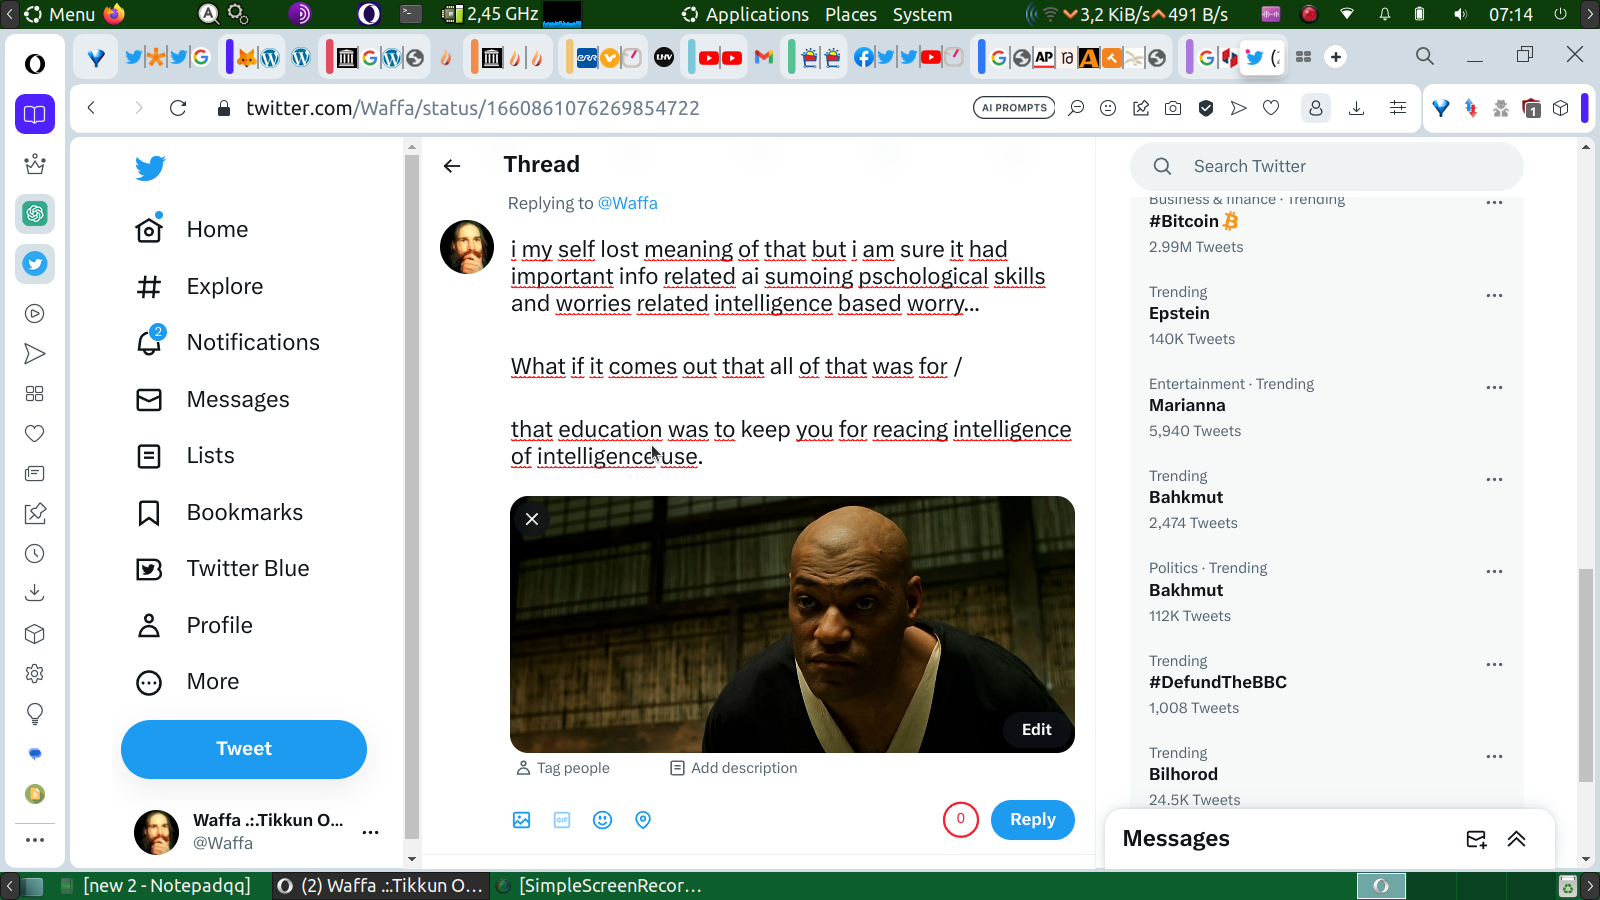Expand the Messages drawer with chevrons
This screenshot has width=1600, height=900.
(x=1517, y=839)
